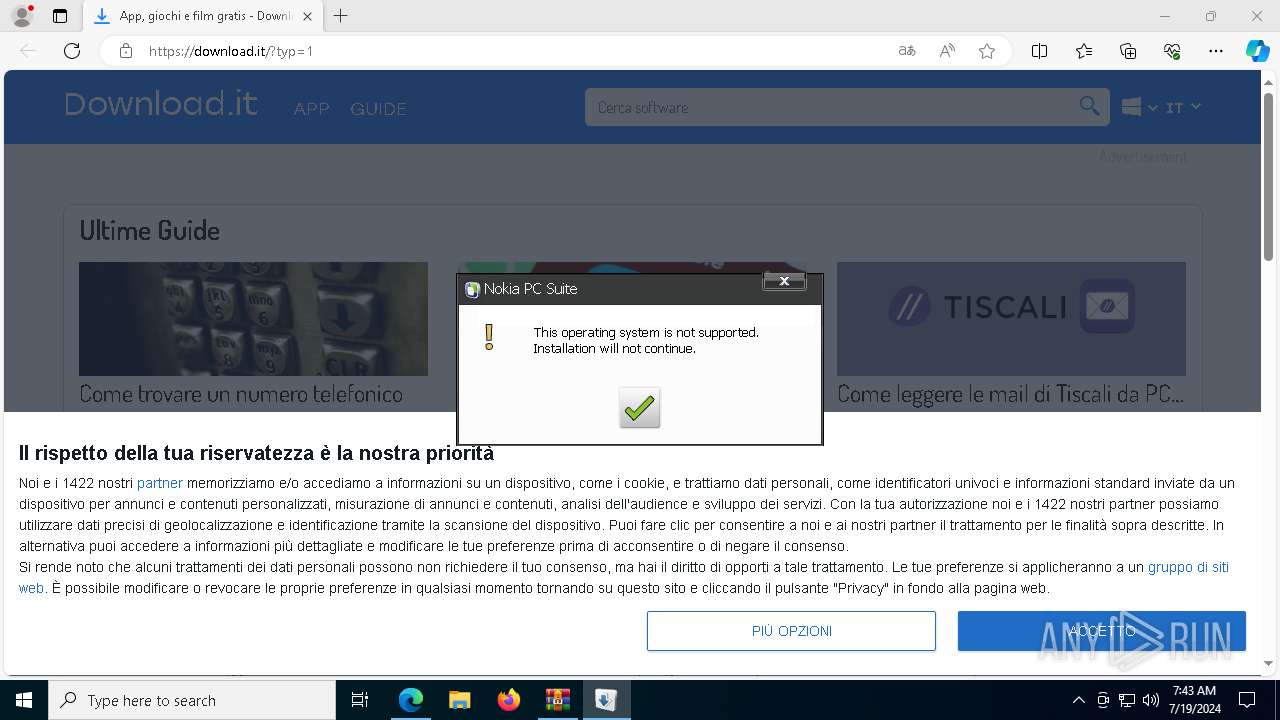Open 'Come leggere le mail di Tiscali' guide
The image size is (1280, 720).
[1010, 394]
